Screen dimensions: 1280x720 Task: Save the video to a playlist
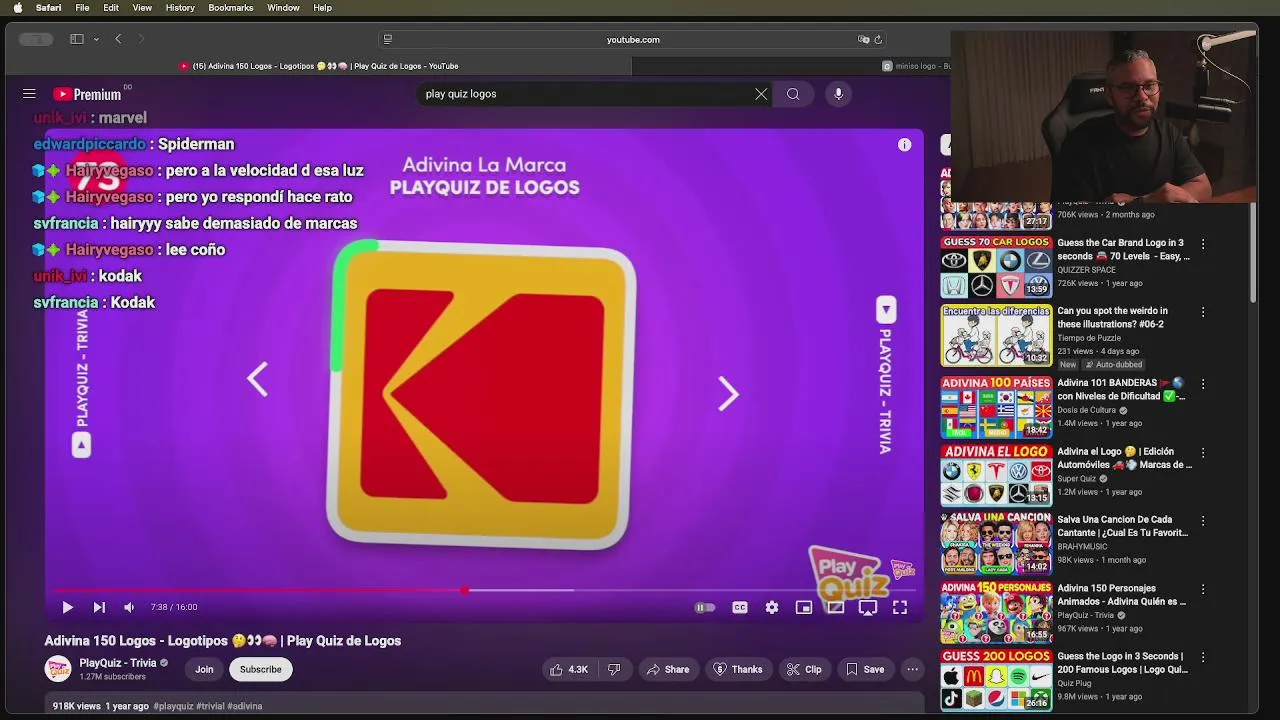coord(864,669)
